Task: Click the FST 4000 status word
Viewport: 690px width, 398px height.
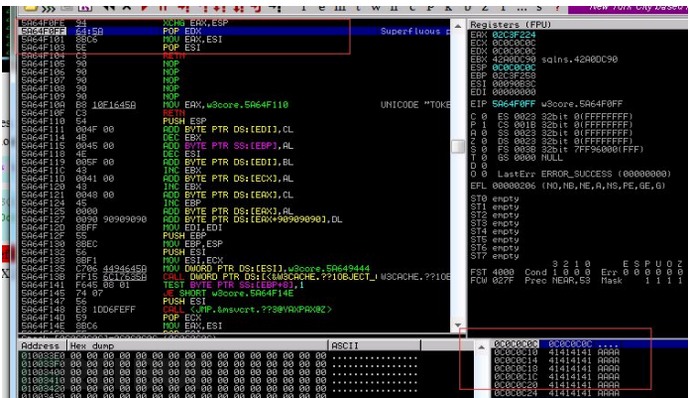Action: coord(492,272)
